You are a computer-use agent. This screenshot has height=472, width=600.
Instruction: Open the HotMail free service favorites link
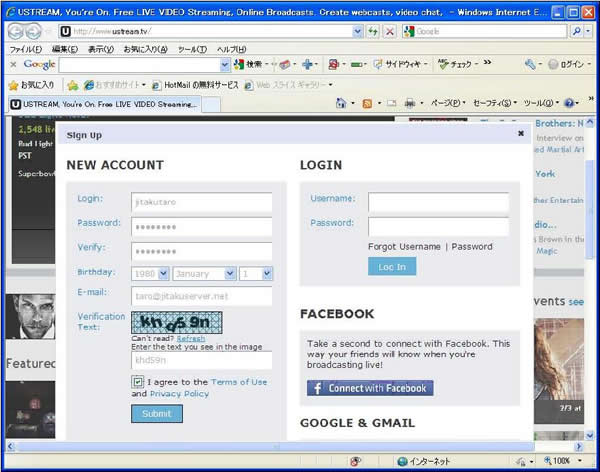196,85
